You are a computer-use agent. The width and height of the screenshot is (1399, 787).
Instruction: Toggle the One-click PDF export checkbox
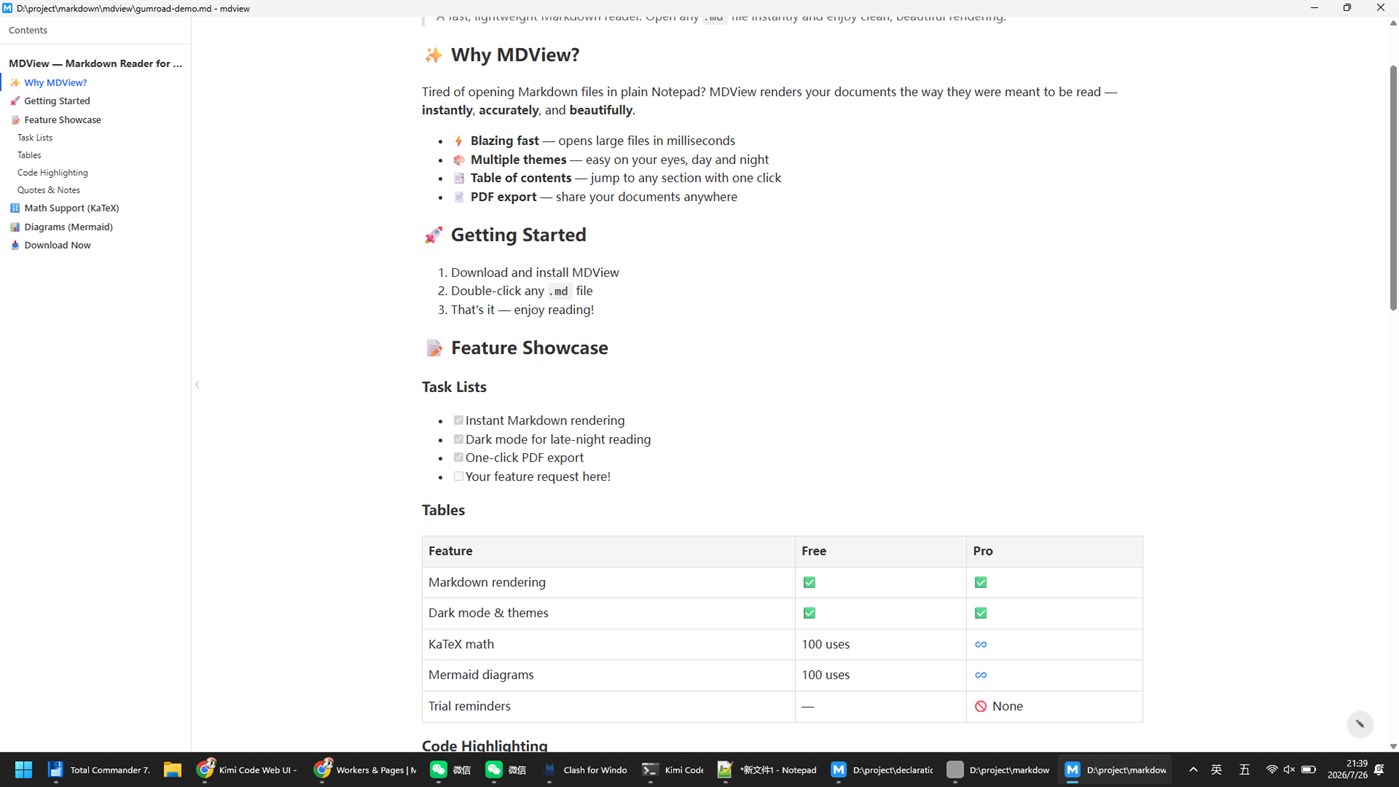click(x=458, y=457)
